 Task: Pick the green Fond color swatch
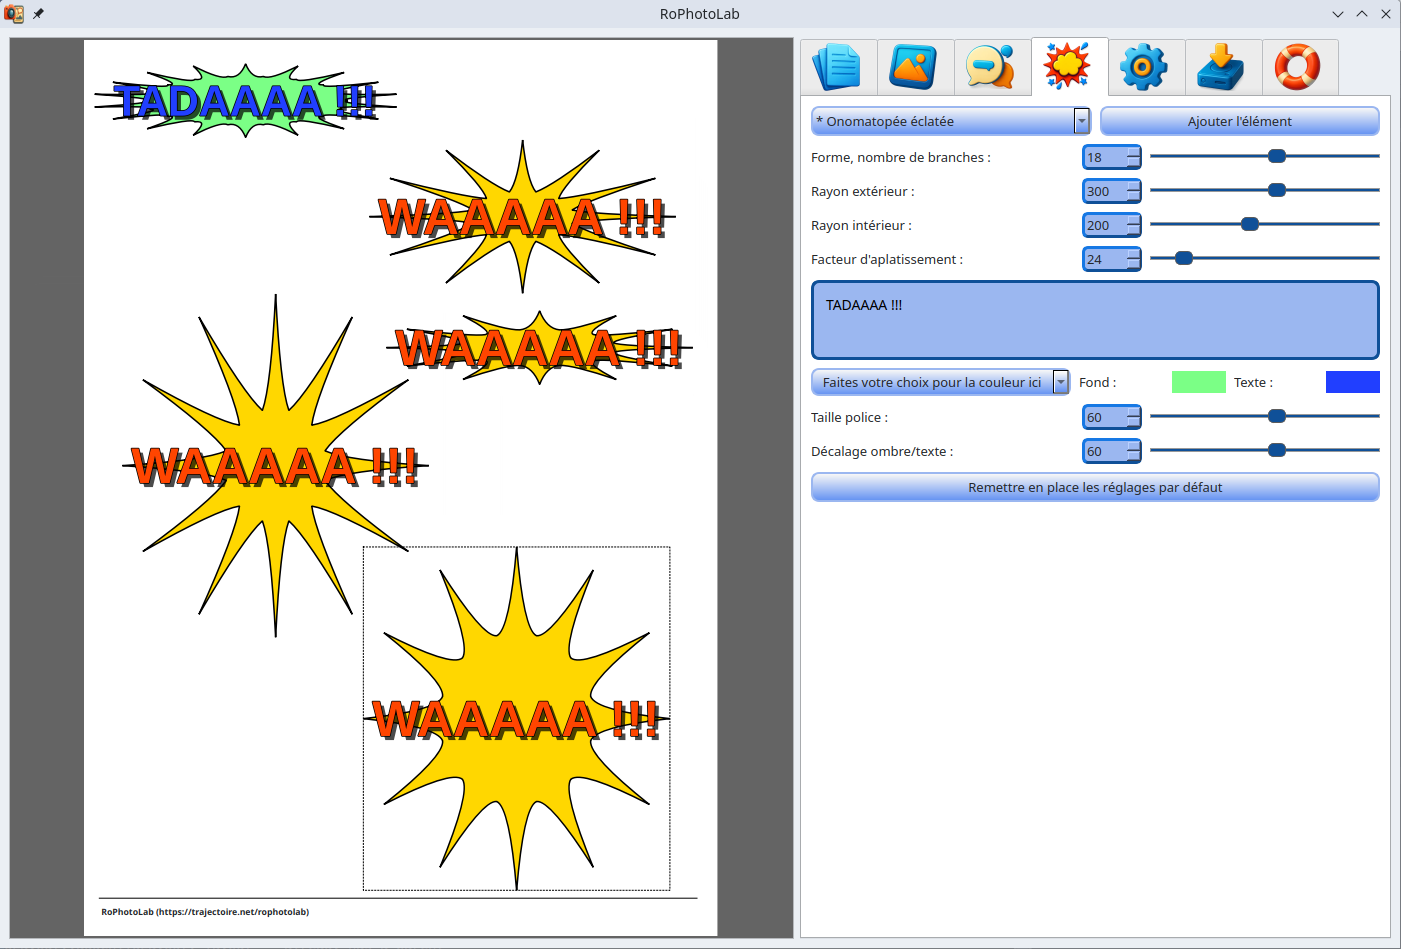point(1198,382)
